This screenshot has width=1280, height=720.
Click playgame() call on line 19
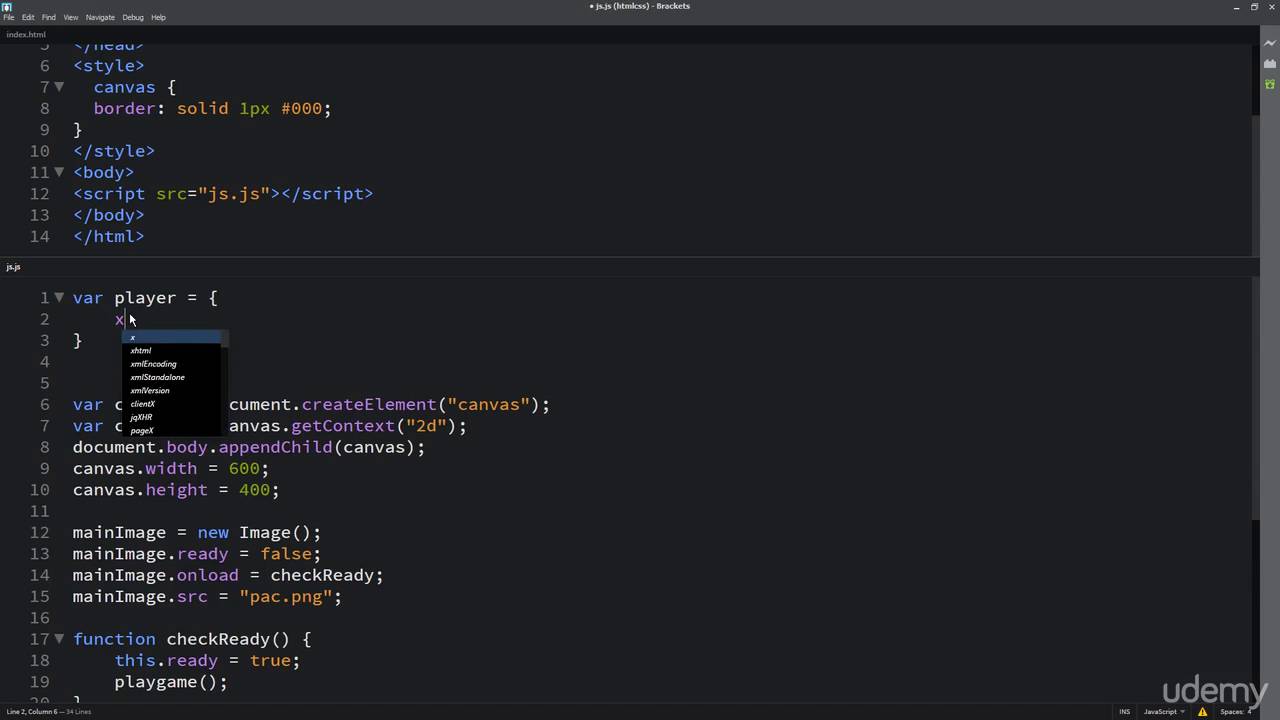[171, 682]
